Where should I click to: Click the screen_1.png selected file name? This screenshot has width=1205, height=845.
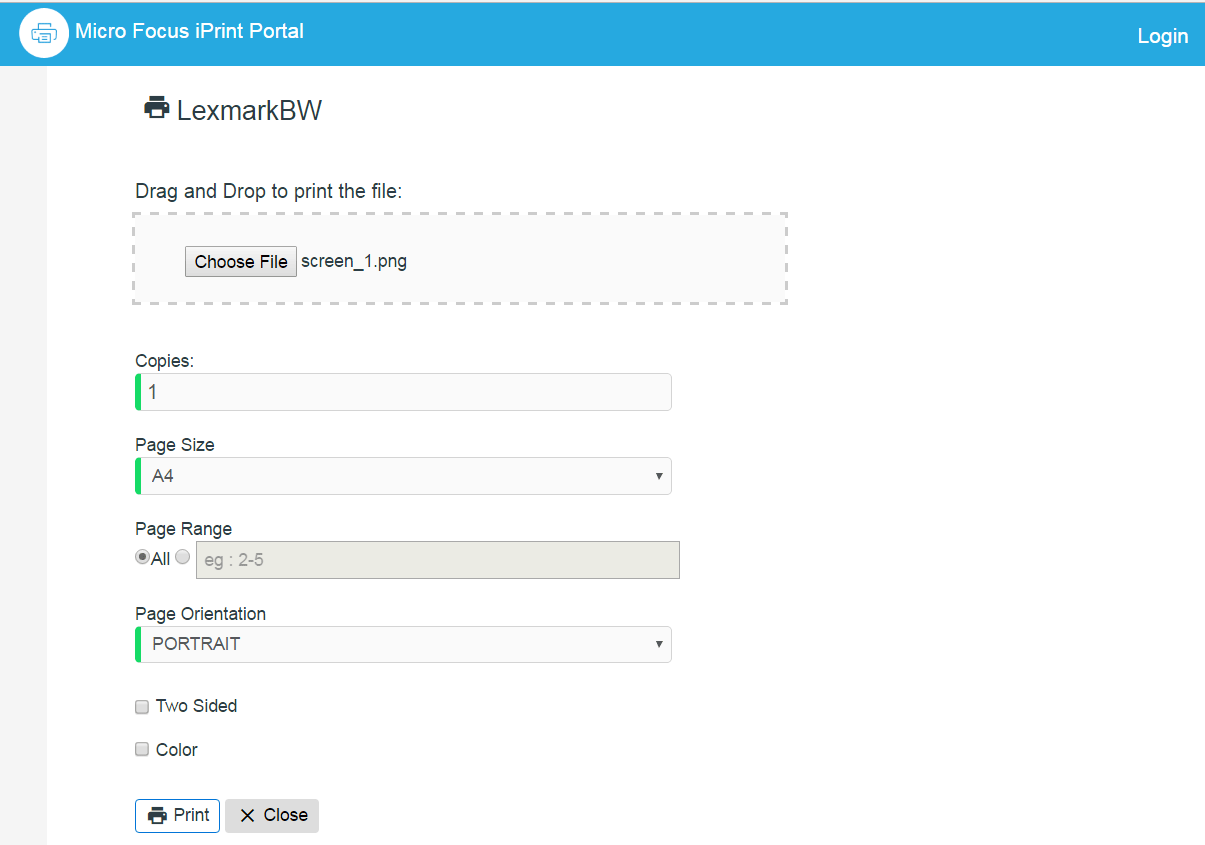pos(354,262)
